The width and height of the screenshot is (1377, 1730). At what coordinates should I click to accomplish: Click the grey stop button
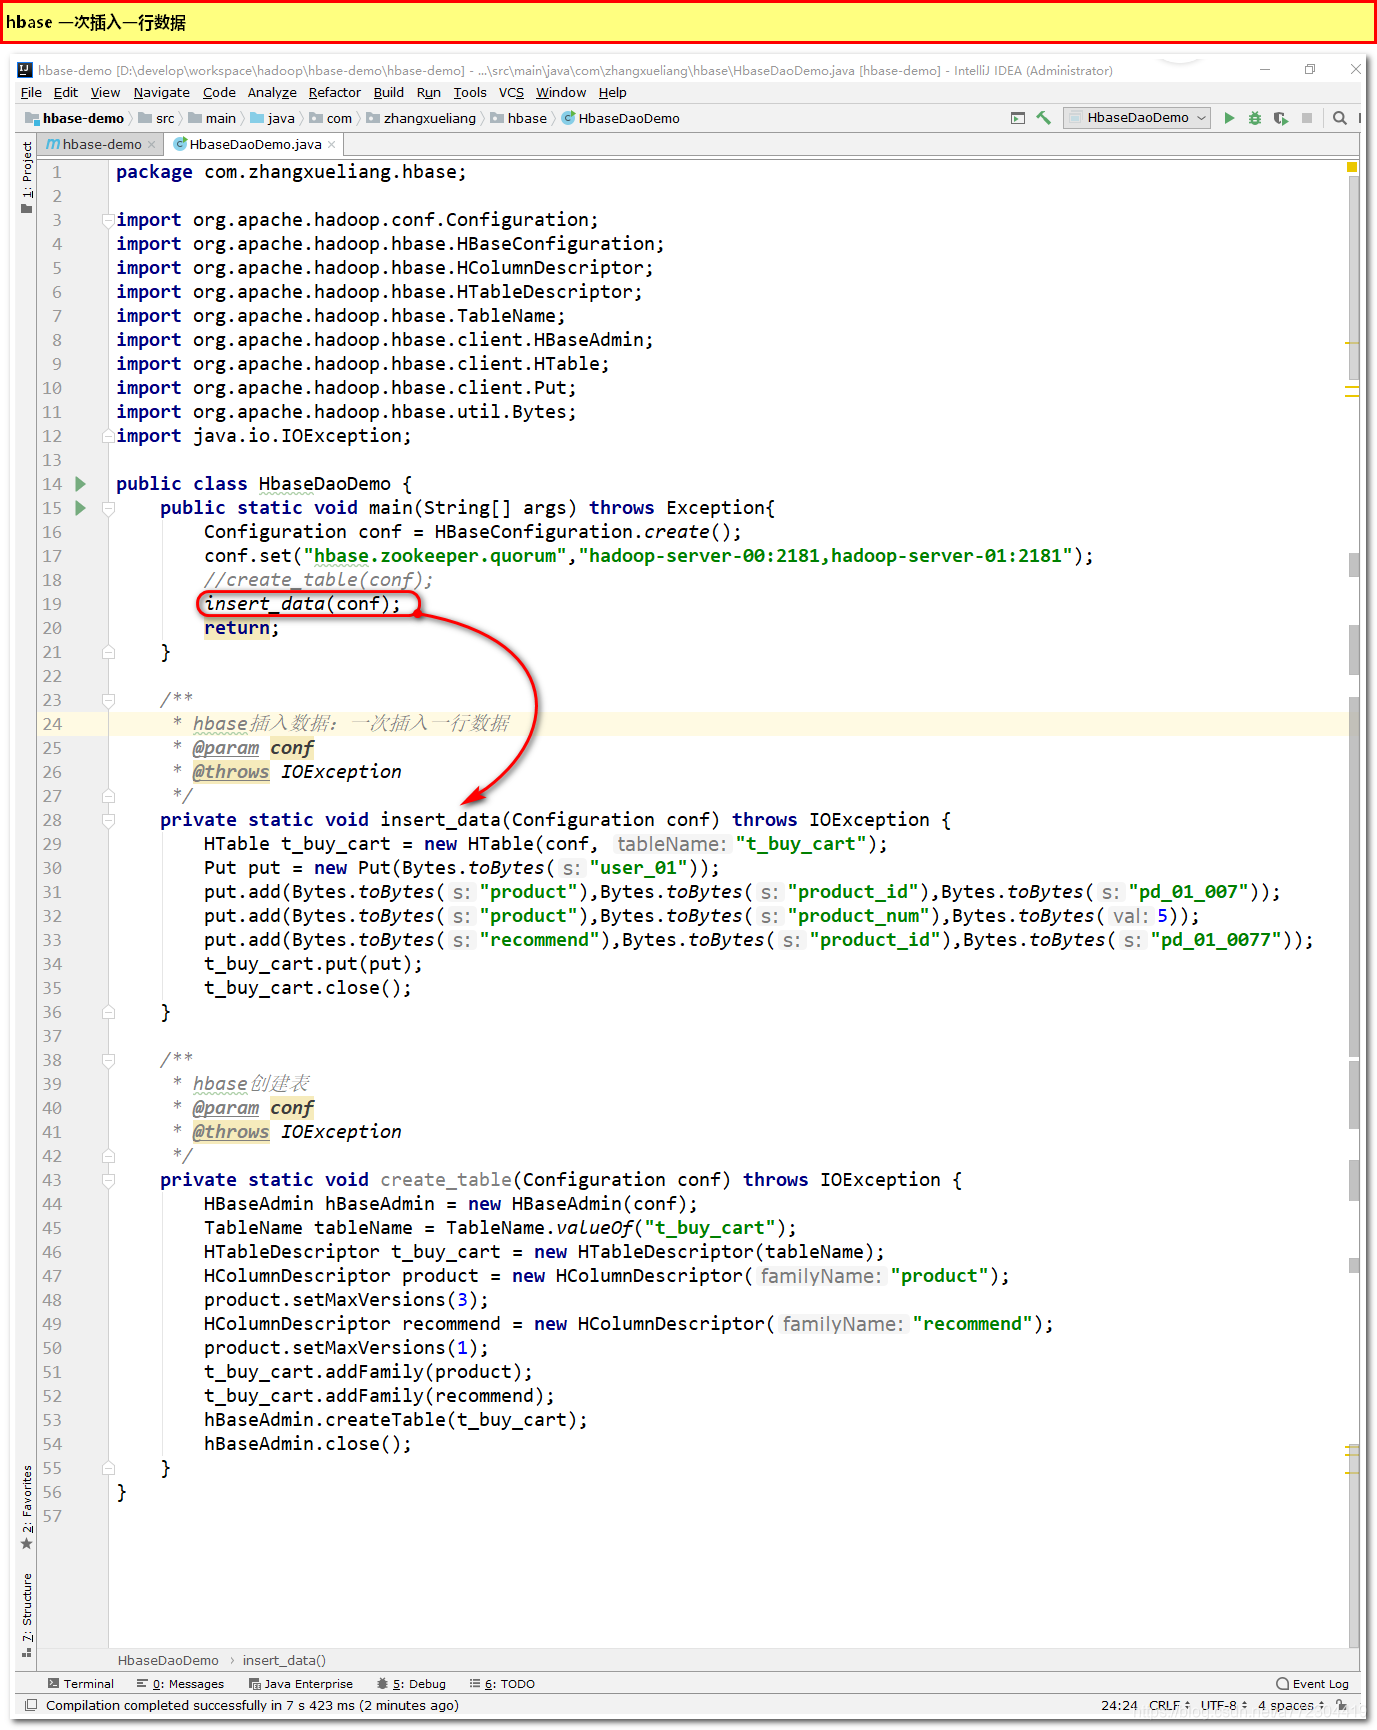point(1307,118)
